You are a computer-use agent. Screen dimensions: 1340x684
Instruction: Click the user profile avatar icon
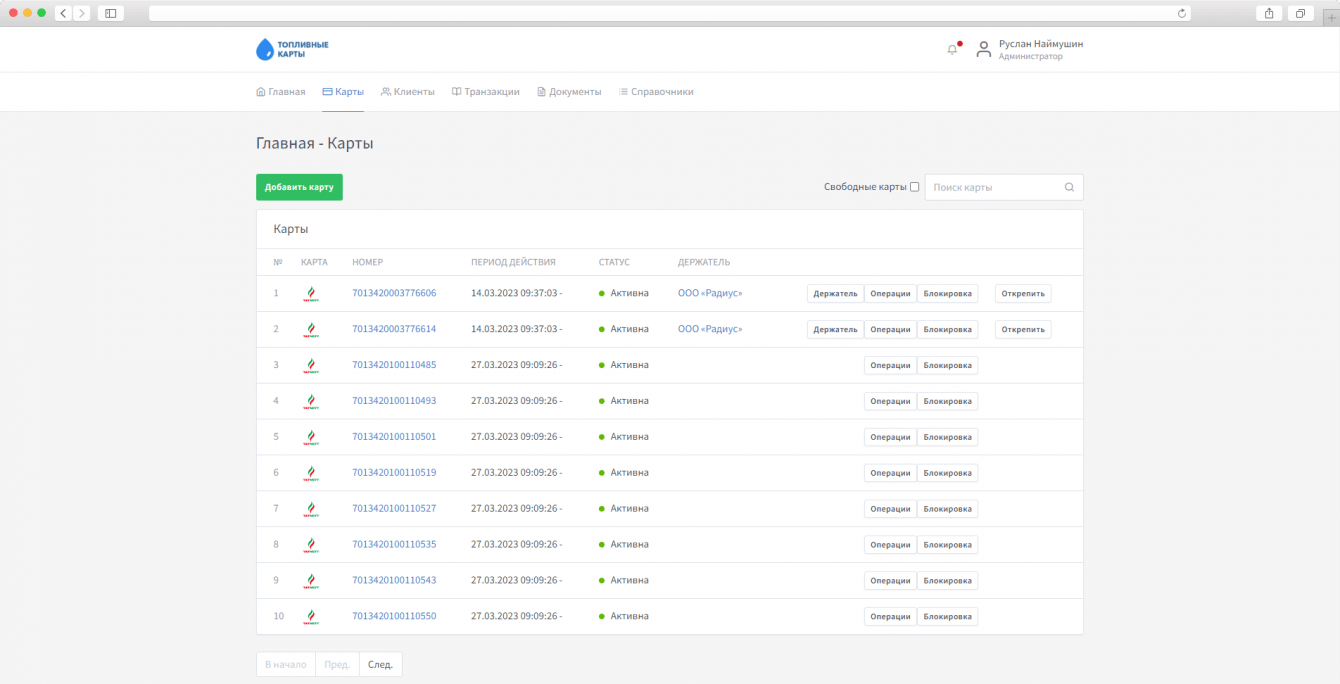[984, 50]
